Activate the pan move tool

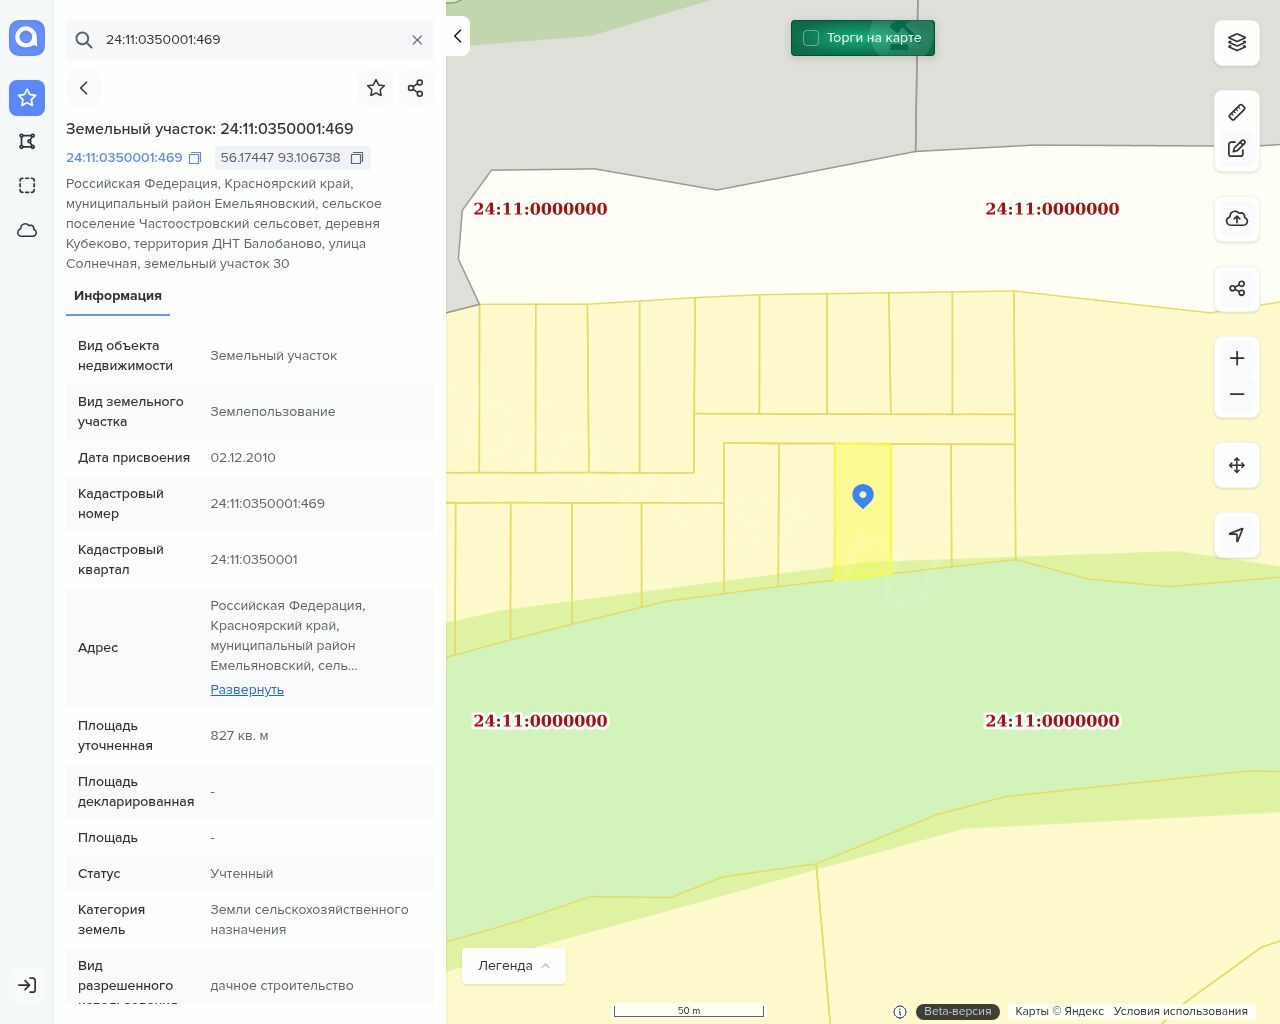[x=1237, y=465]
